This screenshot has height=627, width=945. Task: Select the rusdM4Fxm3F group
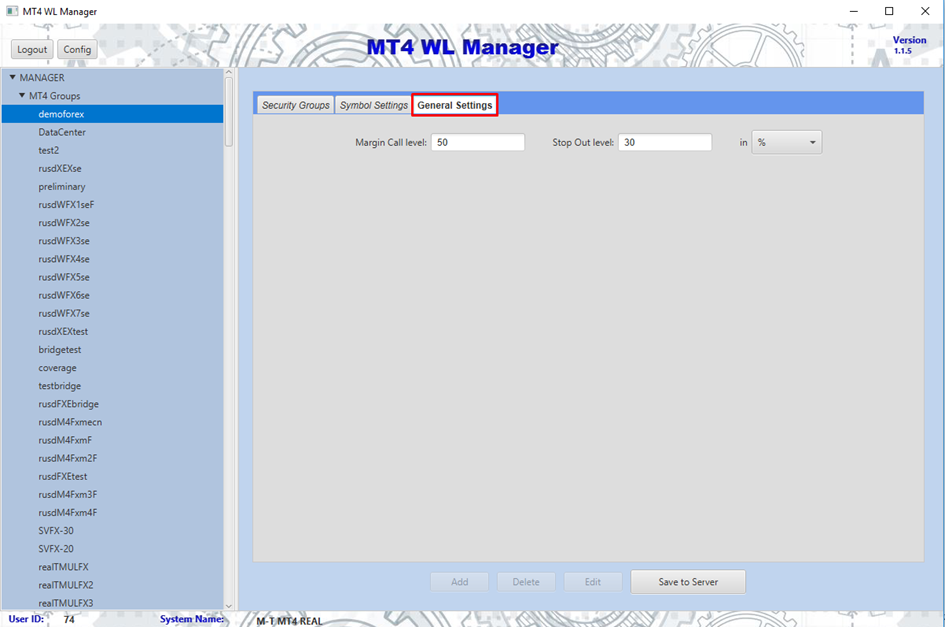(x=112, y=494)
